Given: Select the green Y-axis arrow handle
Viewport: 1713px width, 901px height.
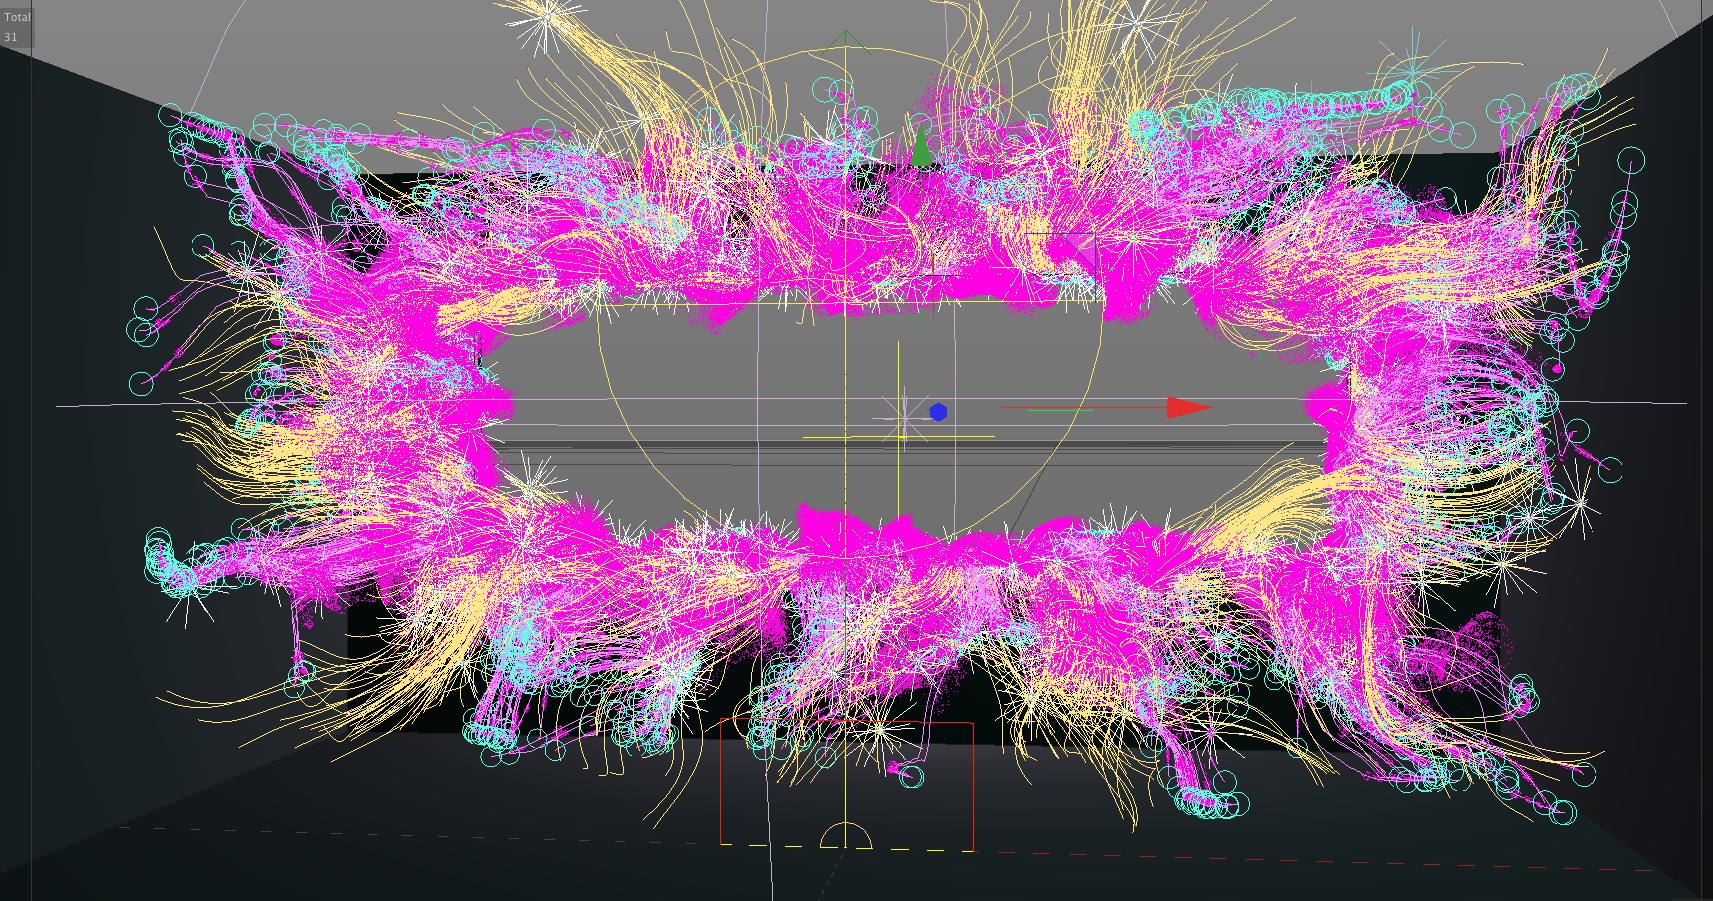Looking at the screenshot, I should coord(921,146).
